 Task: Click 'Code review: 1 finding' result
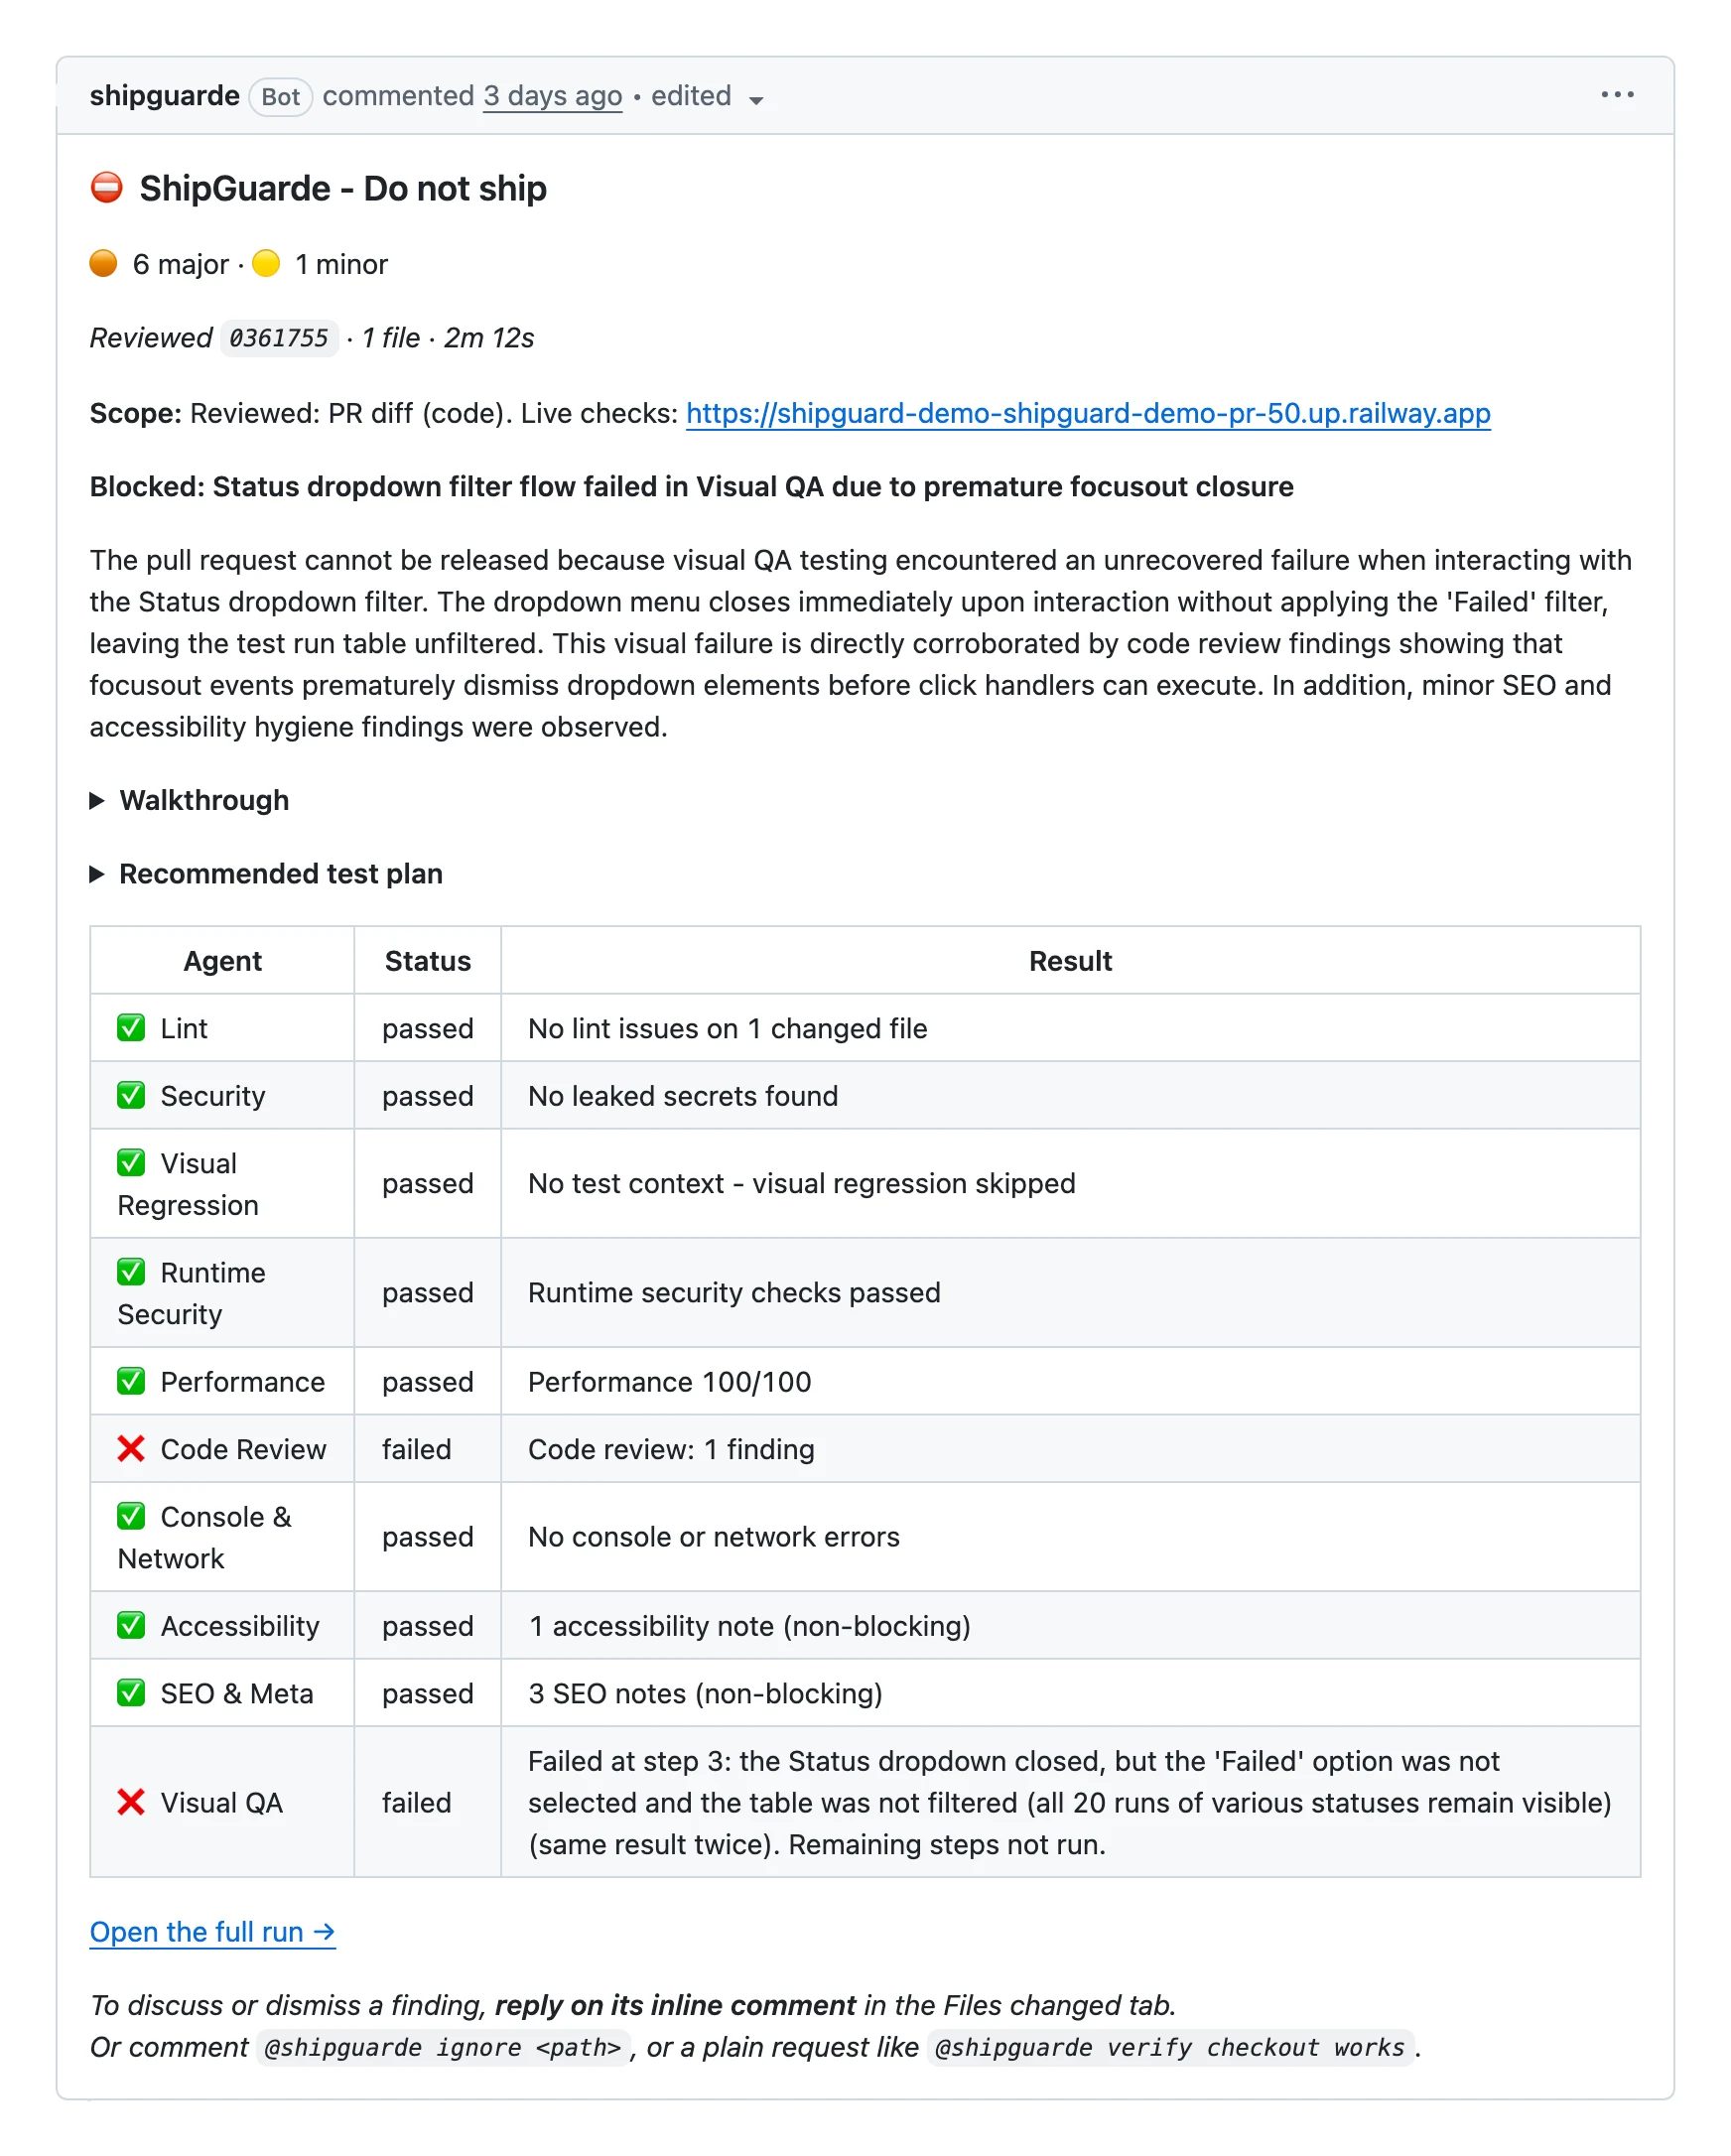[671, 1449]
